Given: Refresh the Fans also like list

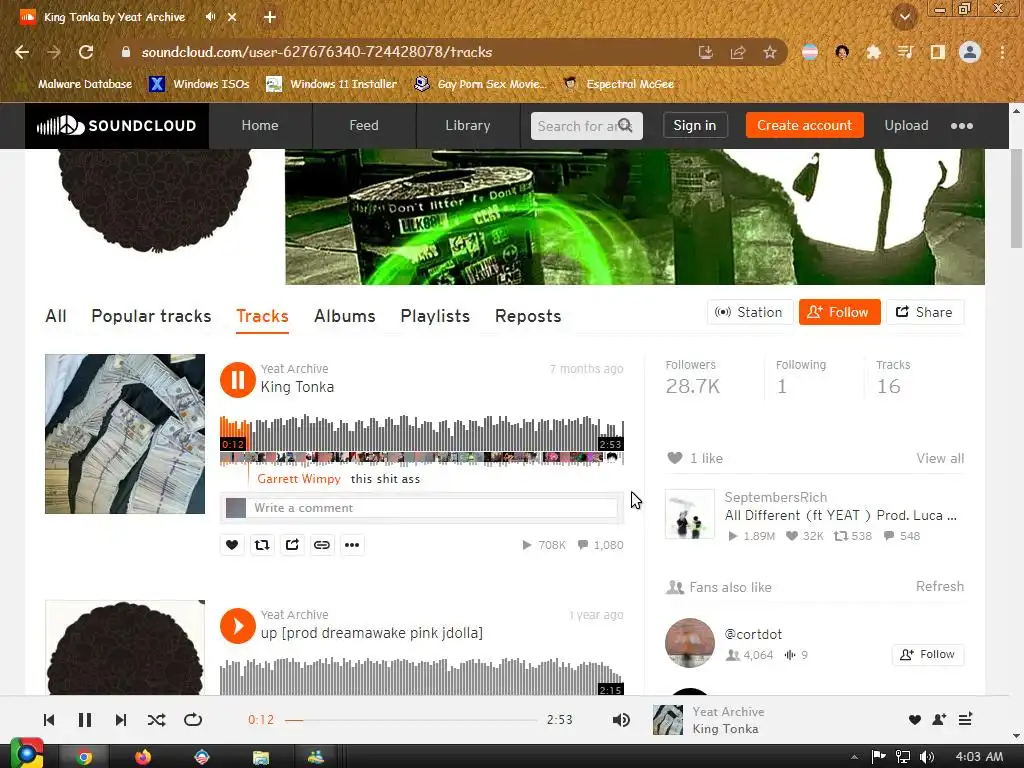Looking at the screenshot, I should click(x=940, y=586).
